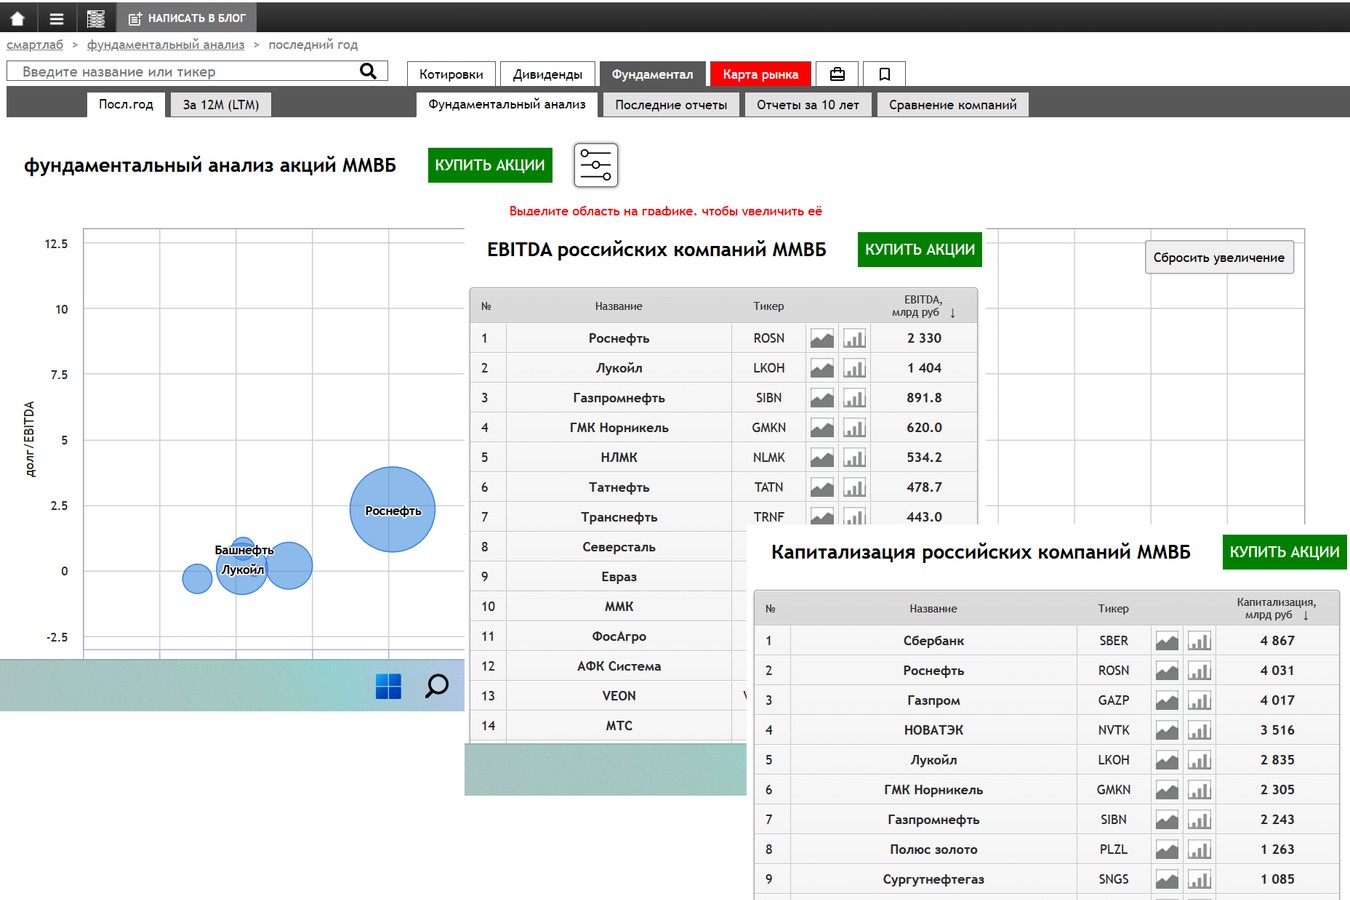Open НОВАТЭК link in capitalization table

933,730
